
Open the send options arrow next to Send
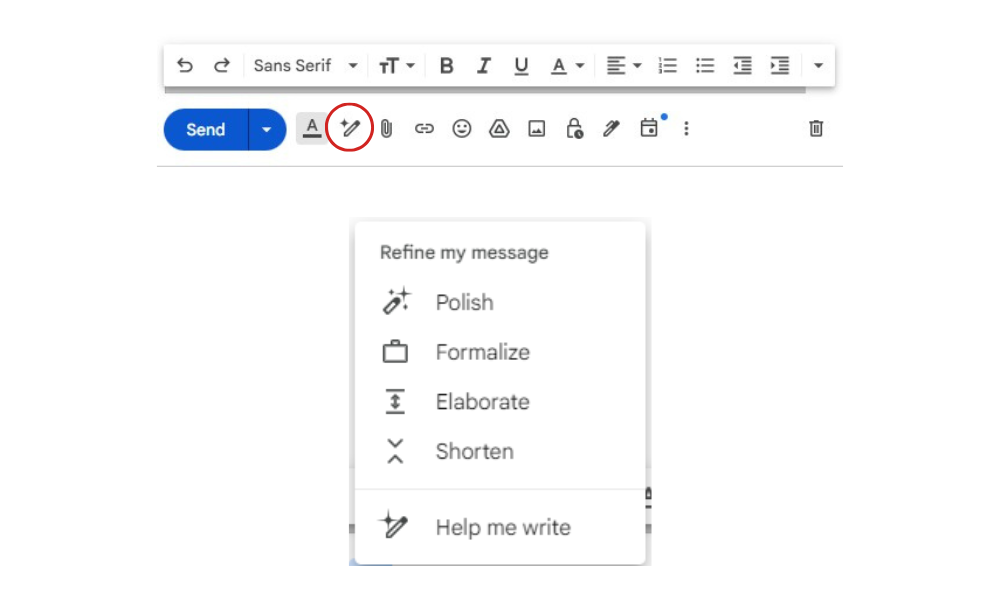267,129
